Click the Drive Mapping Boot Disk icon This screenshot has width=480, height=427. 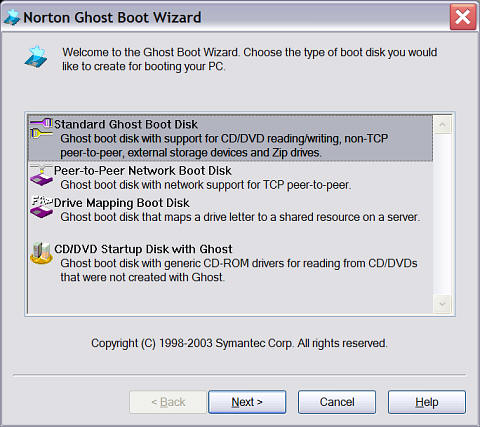click(41, 207)
